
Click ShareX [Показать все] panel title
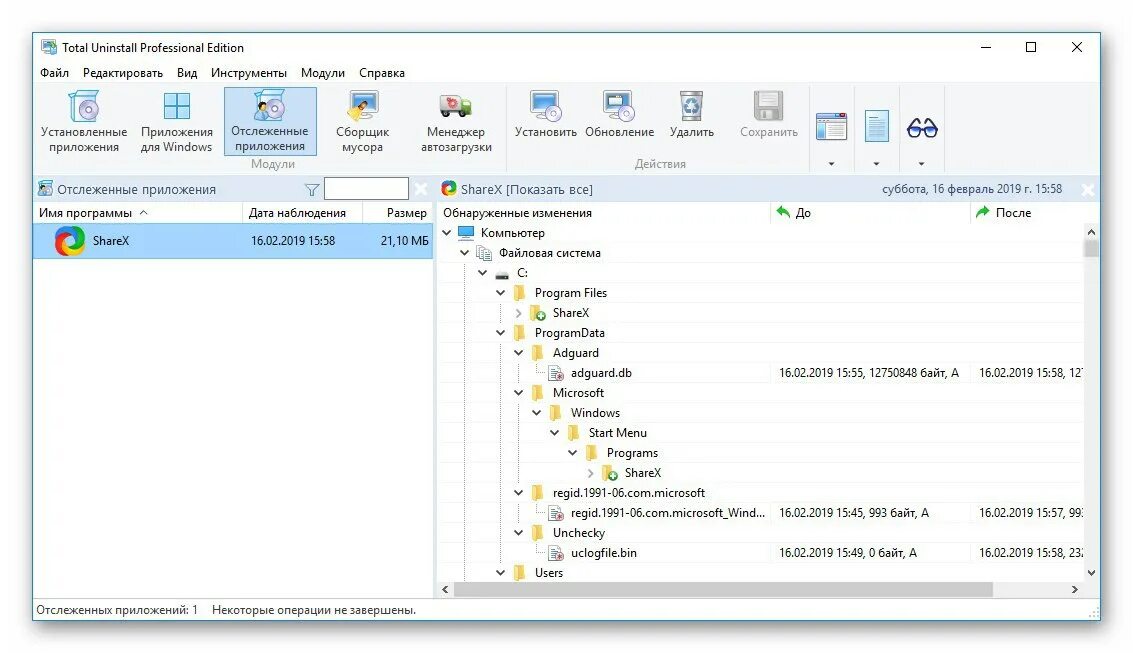(x=527, y=189)
